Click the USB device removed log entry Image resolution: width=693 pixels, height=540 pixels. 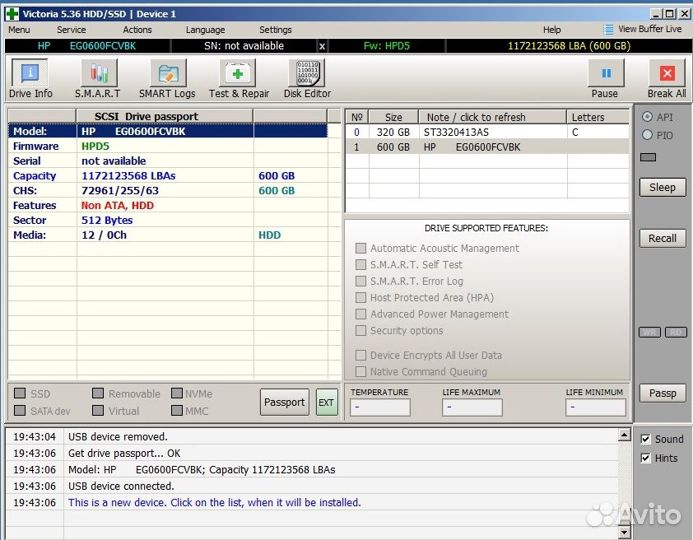pyautogui.click(x=118, y=437)
